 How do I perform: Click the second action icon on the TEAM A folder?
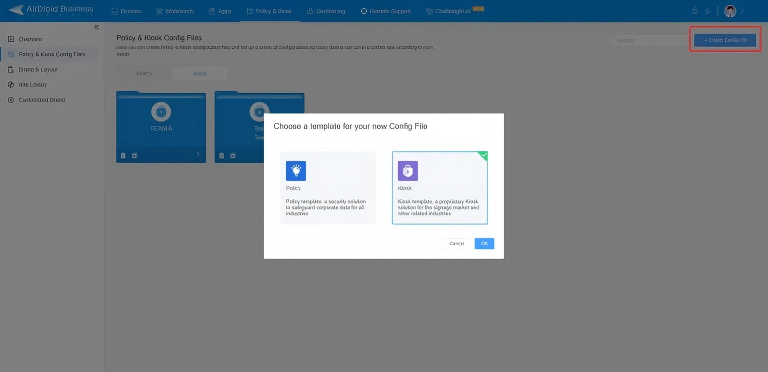[134, 155]
